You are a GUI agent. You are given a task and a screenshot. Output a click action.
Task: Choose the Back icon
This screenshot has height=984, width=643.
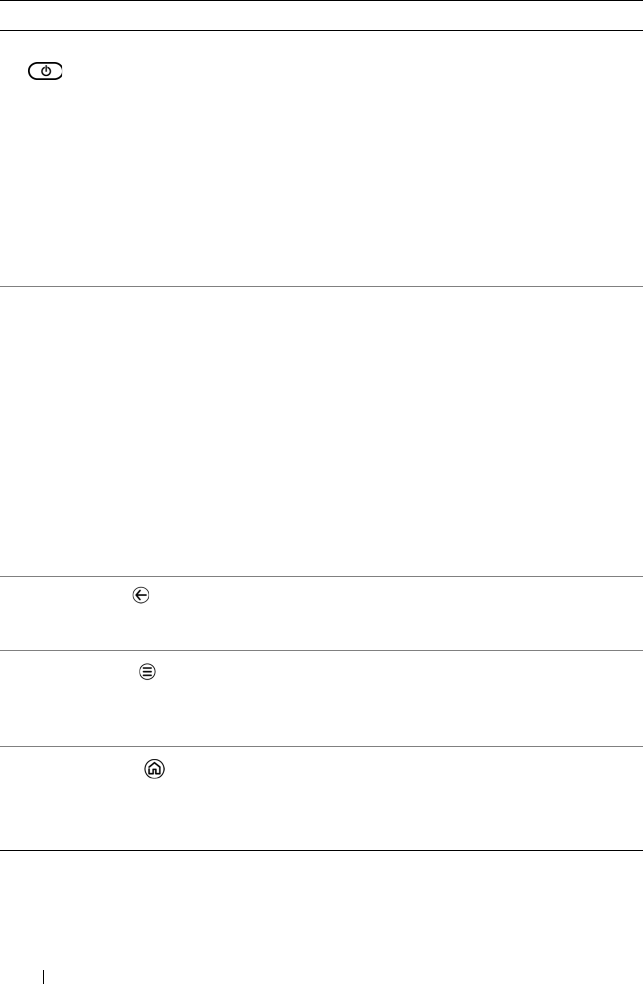(140, 594)
